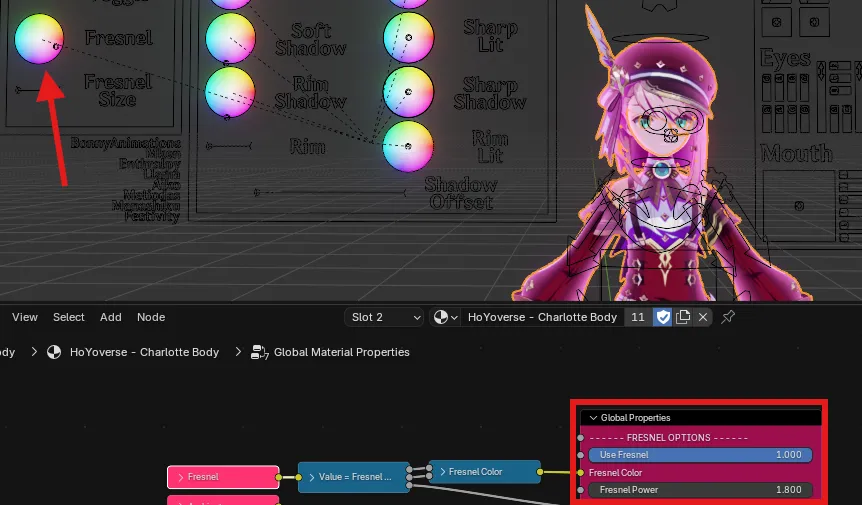Click the FRESNEL OPTIONS header socket
Screen dimensions: 862x506
581,438
